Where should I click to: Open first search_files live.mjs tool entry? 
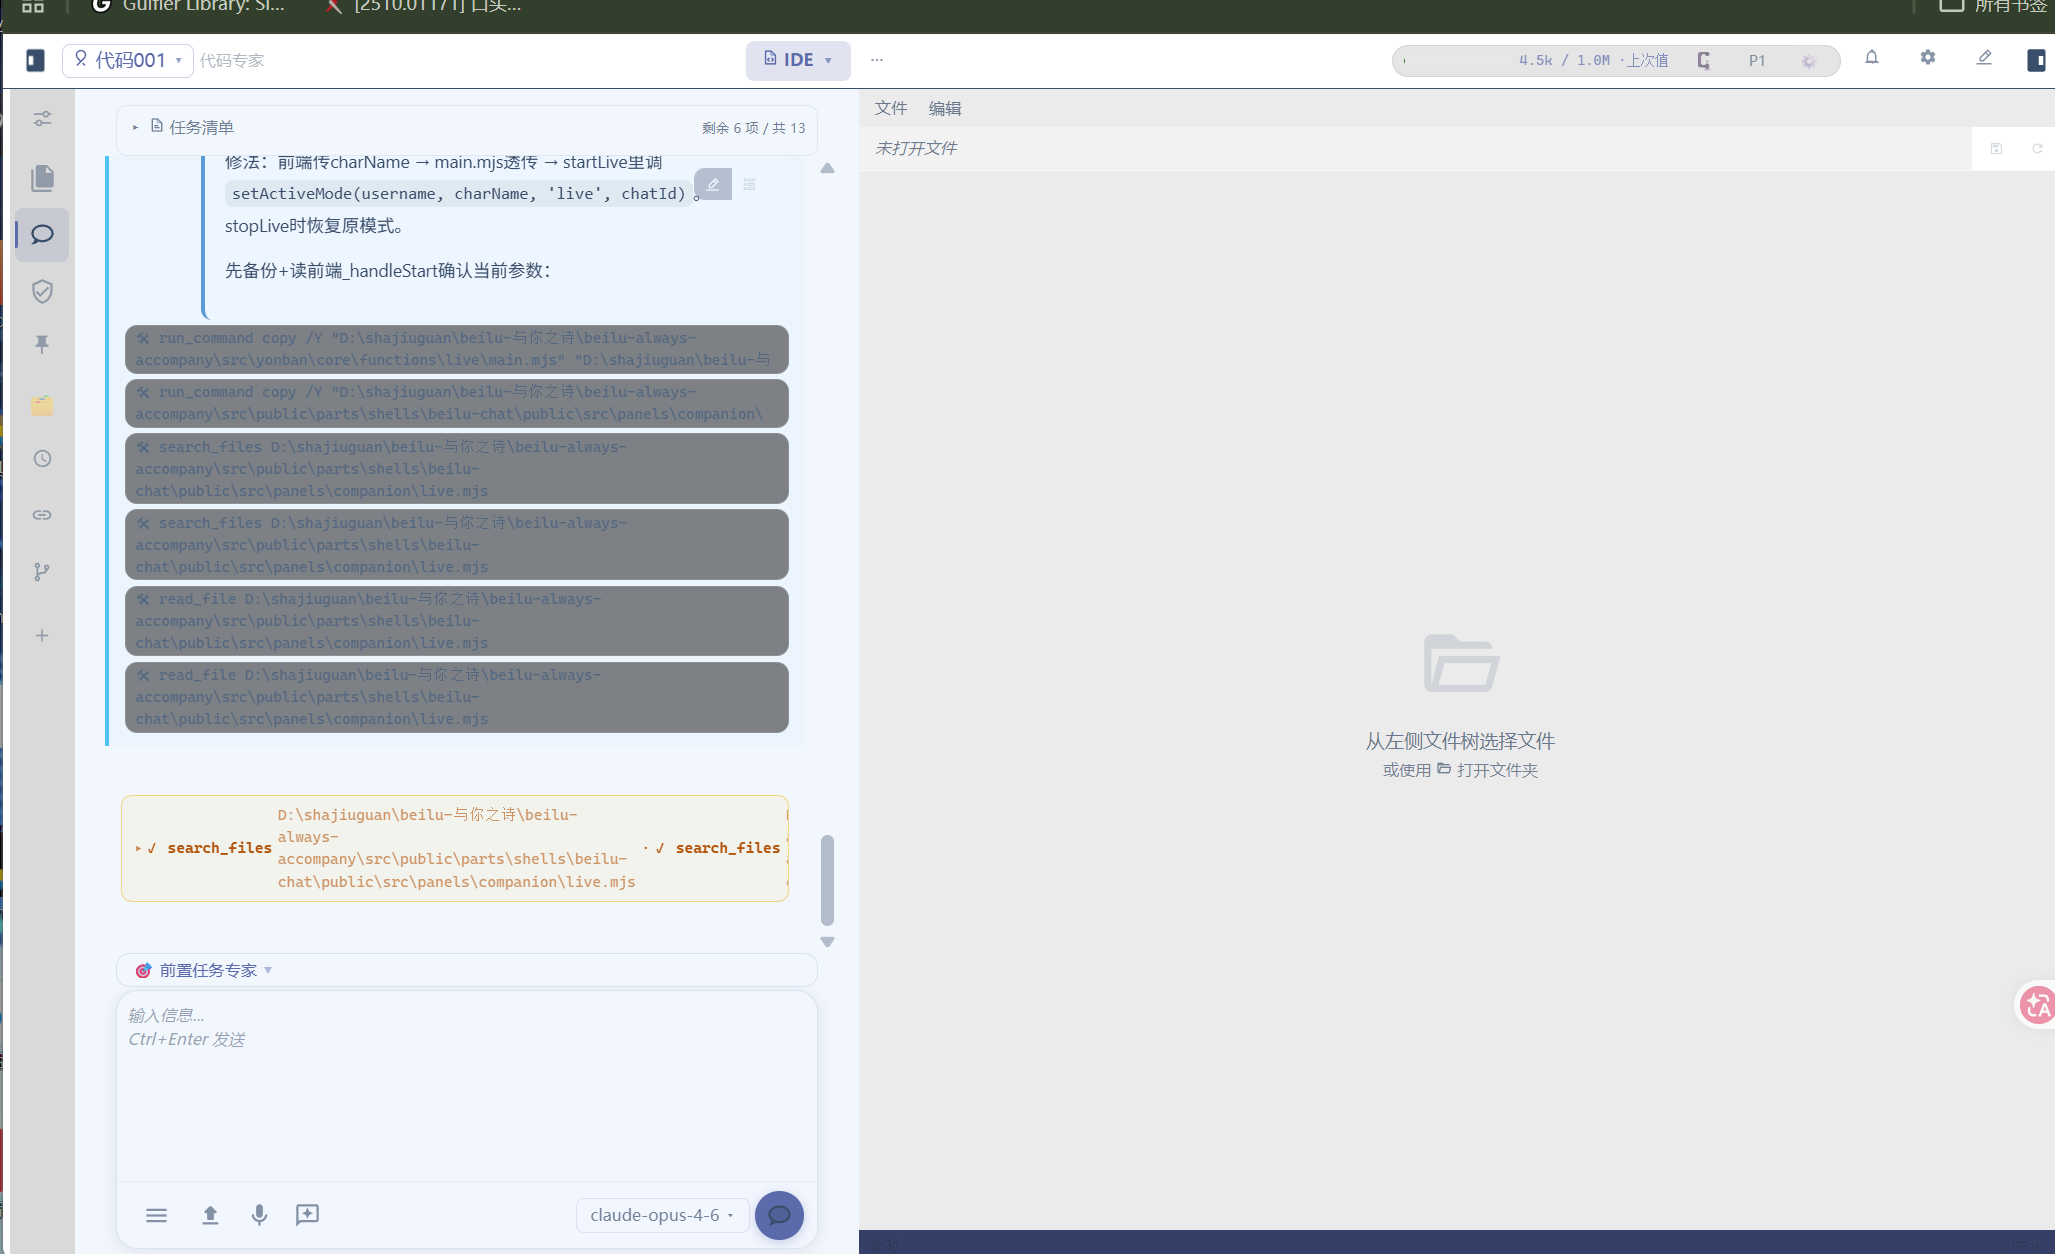(x=457, y=468)
